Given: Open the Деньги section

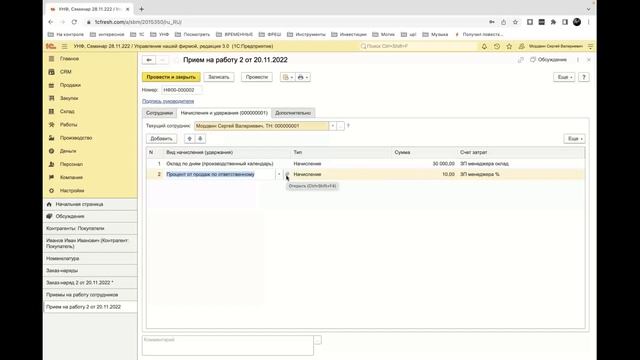Looking at the screenshot, I should point(68,151).
